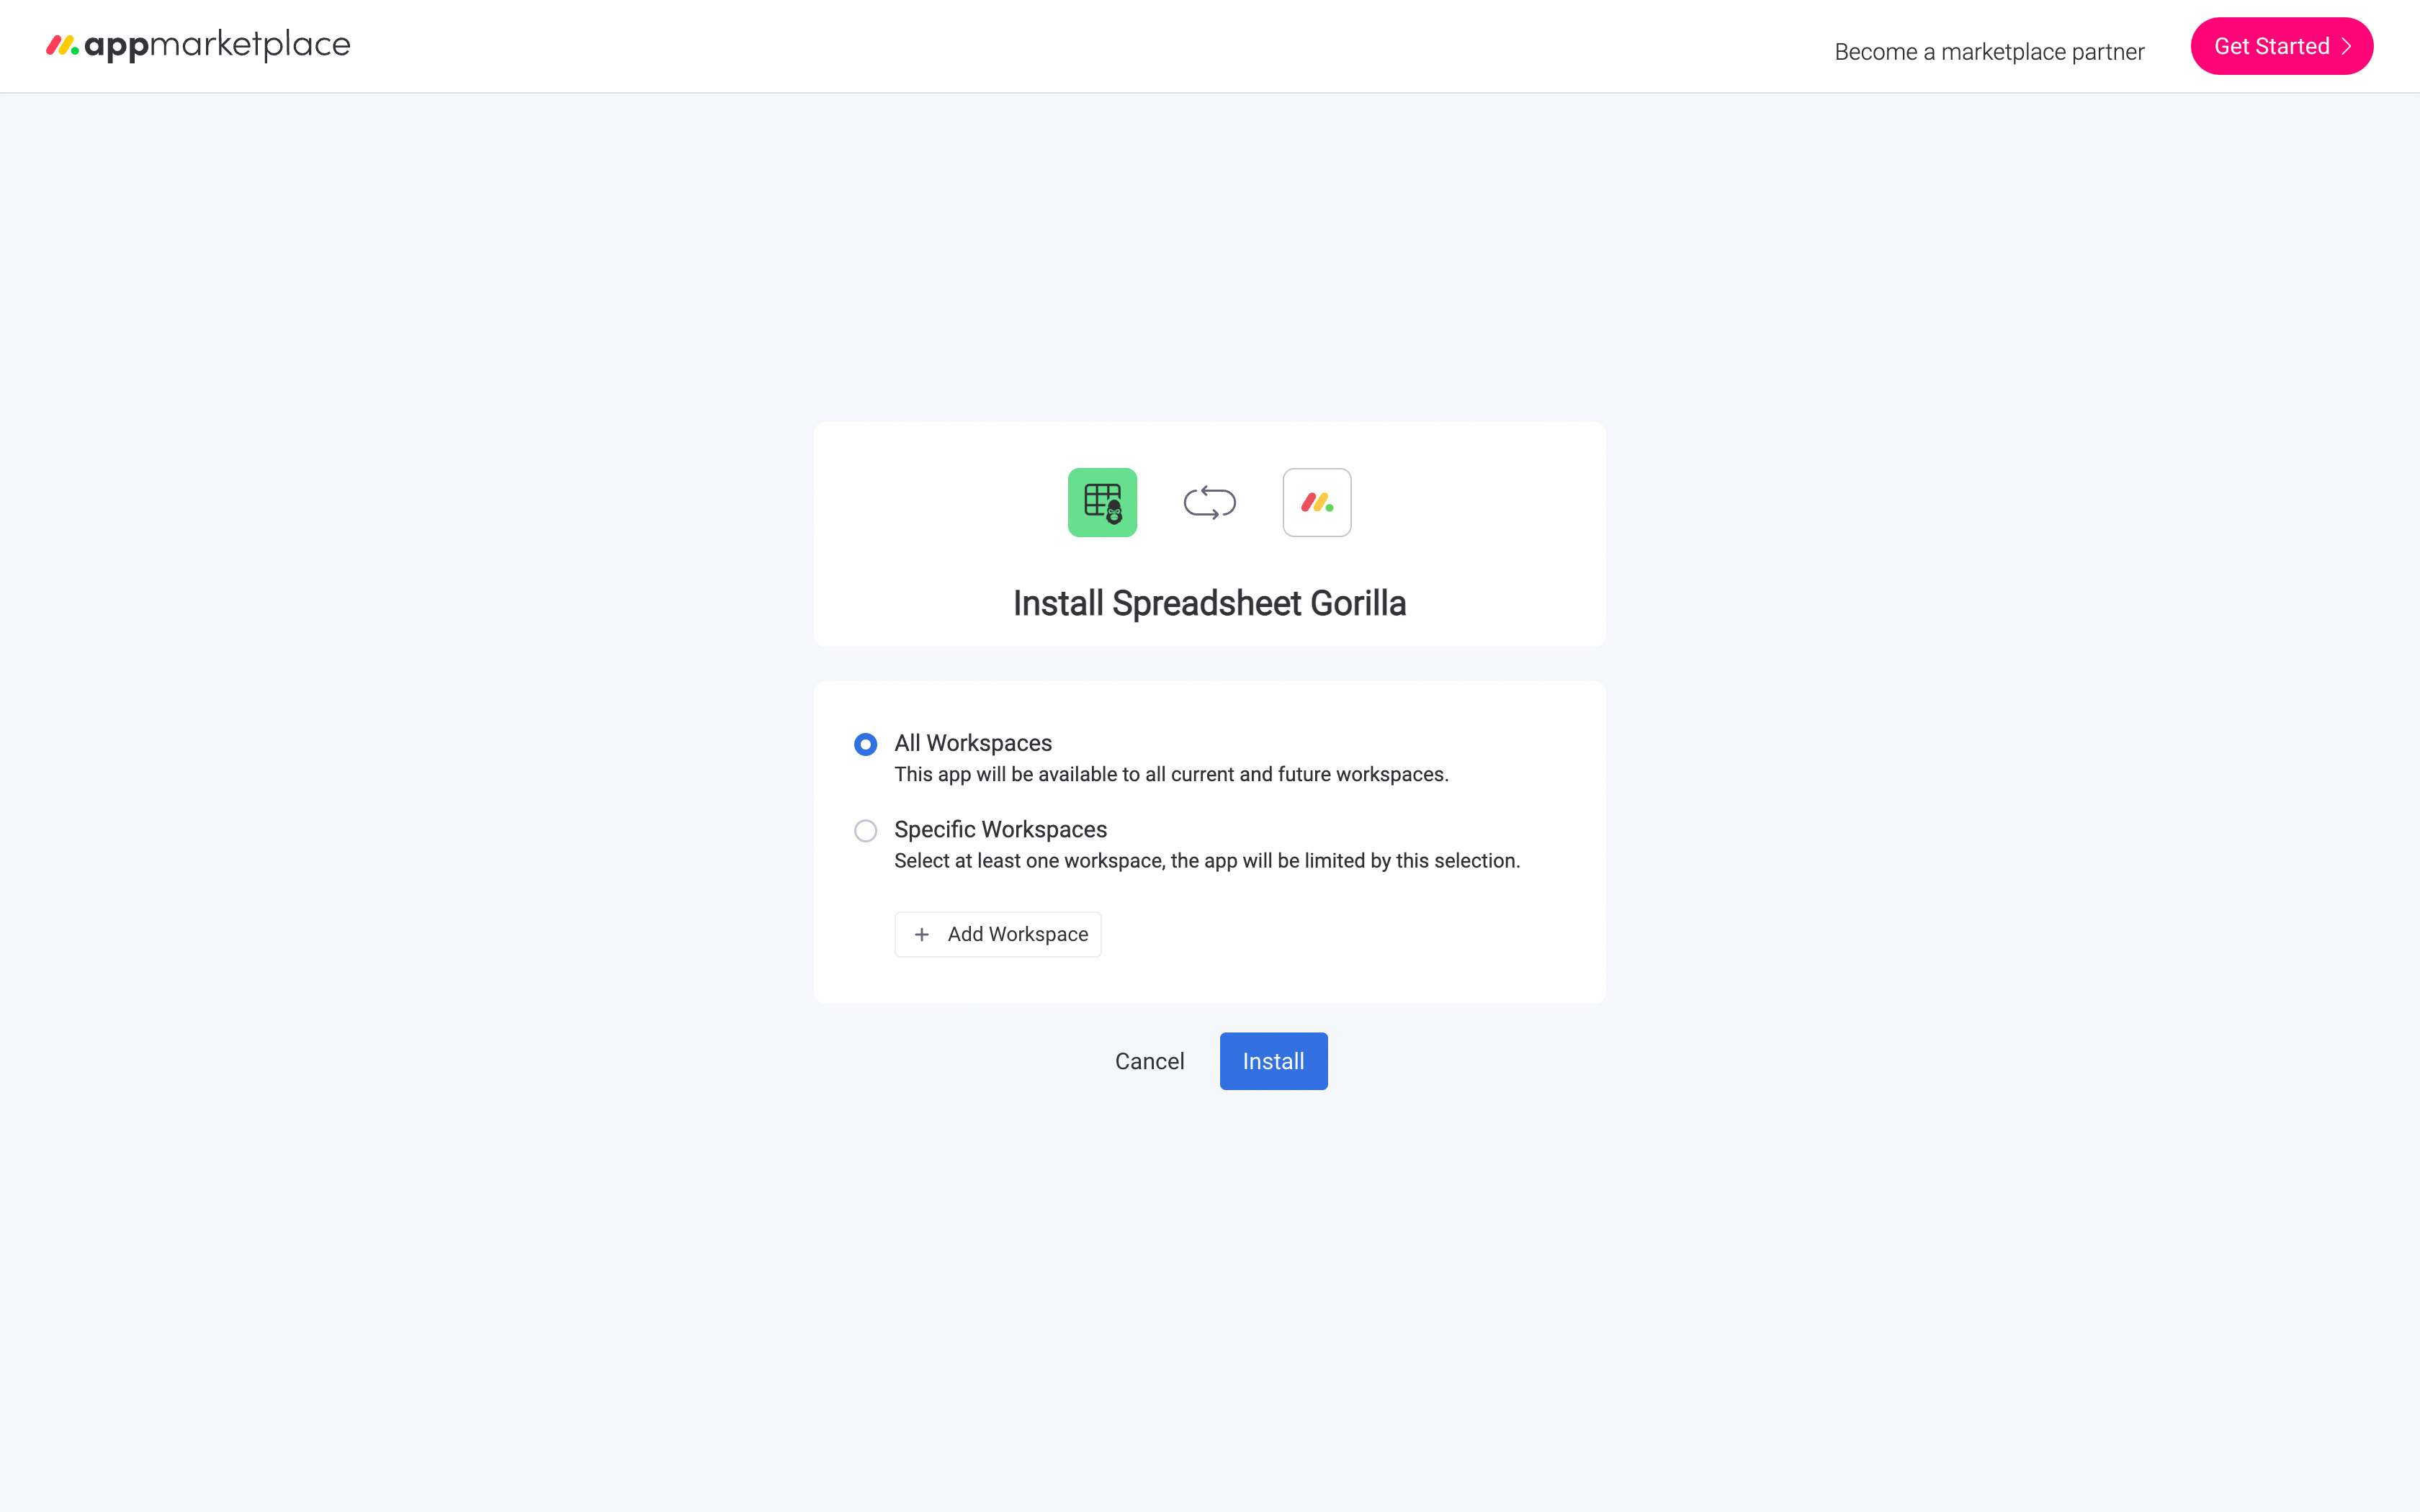
Task: Click the chevron arrow in Get Started
Action: click(2346, 46)
